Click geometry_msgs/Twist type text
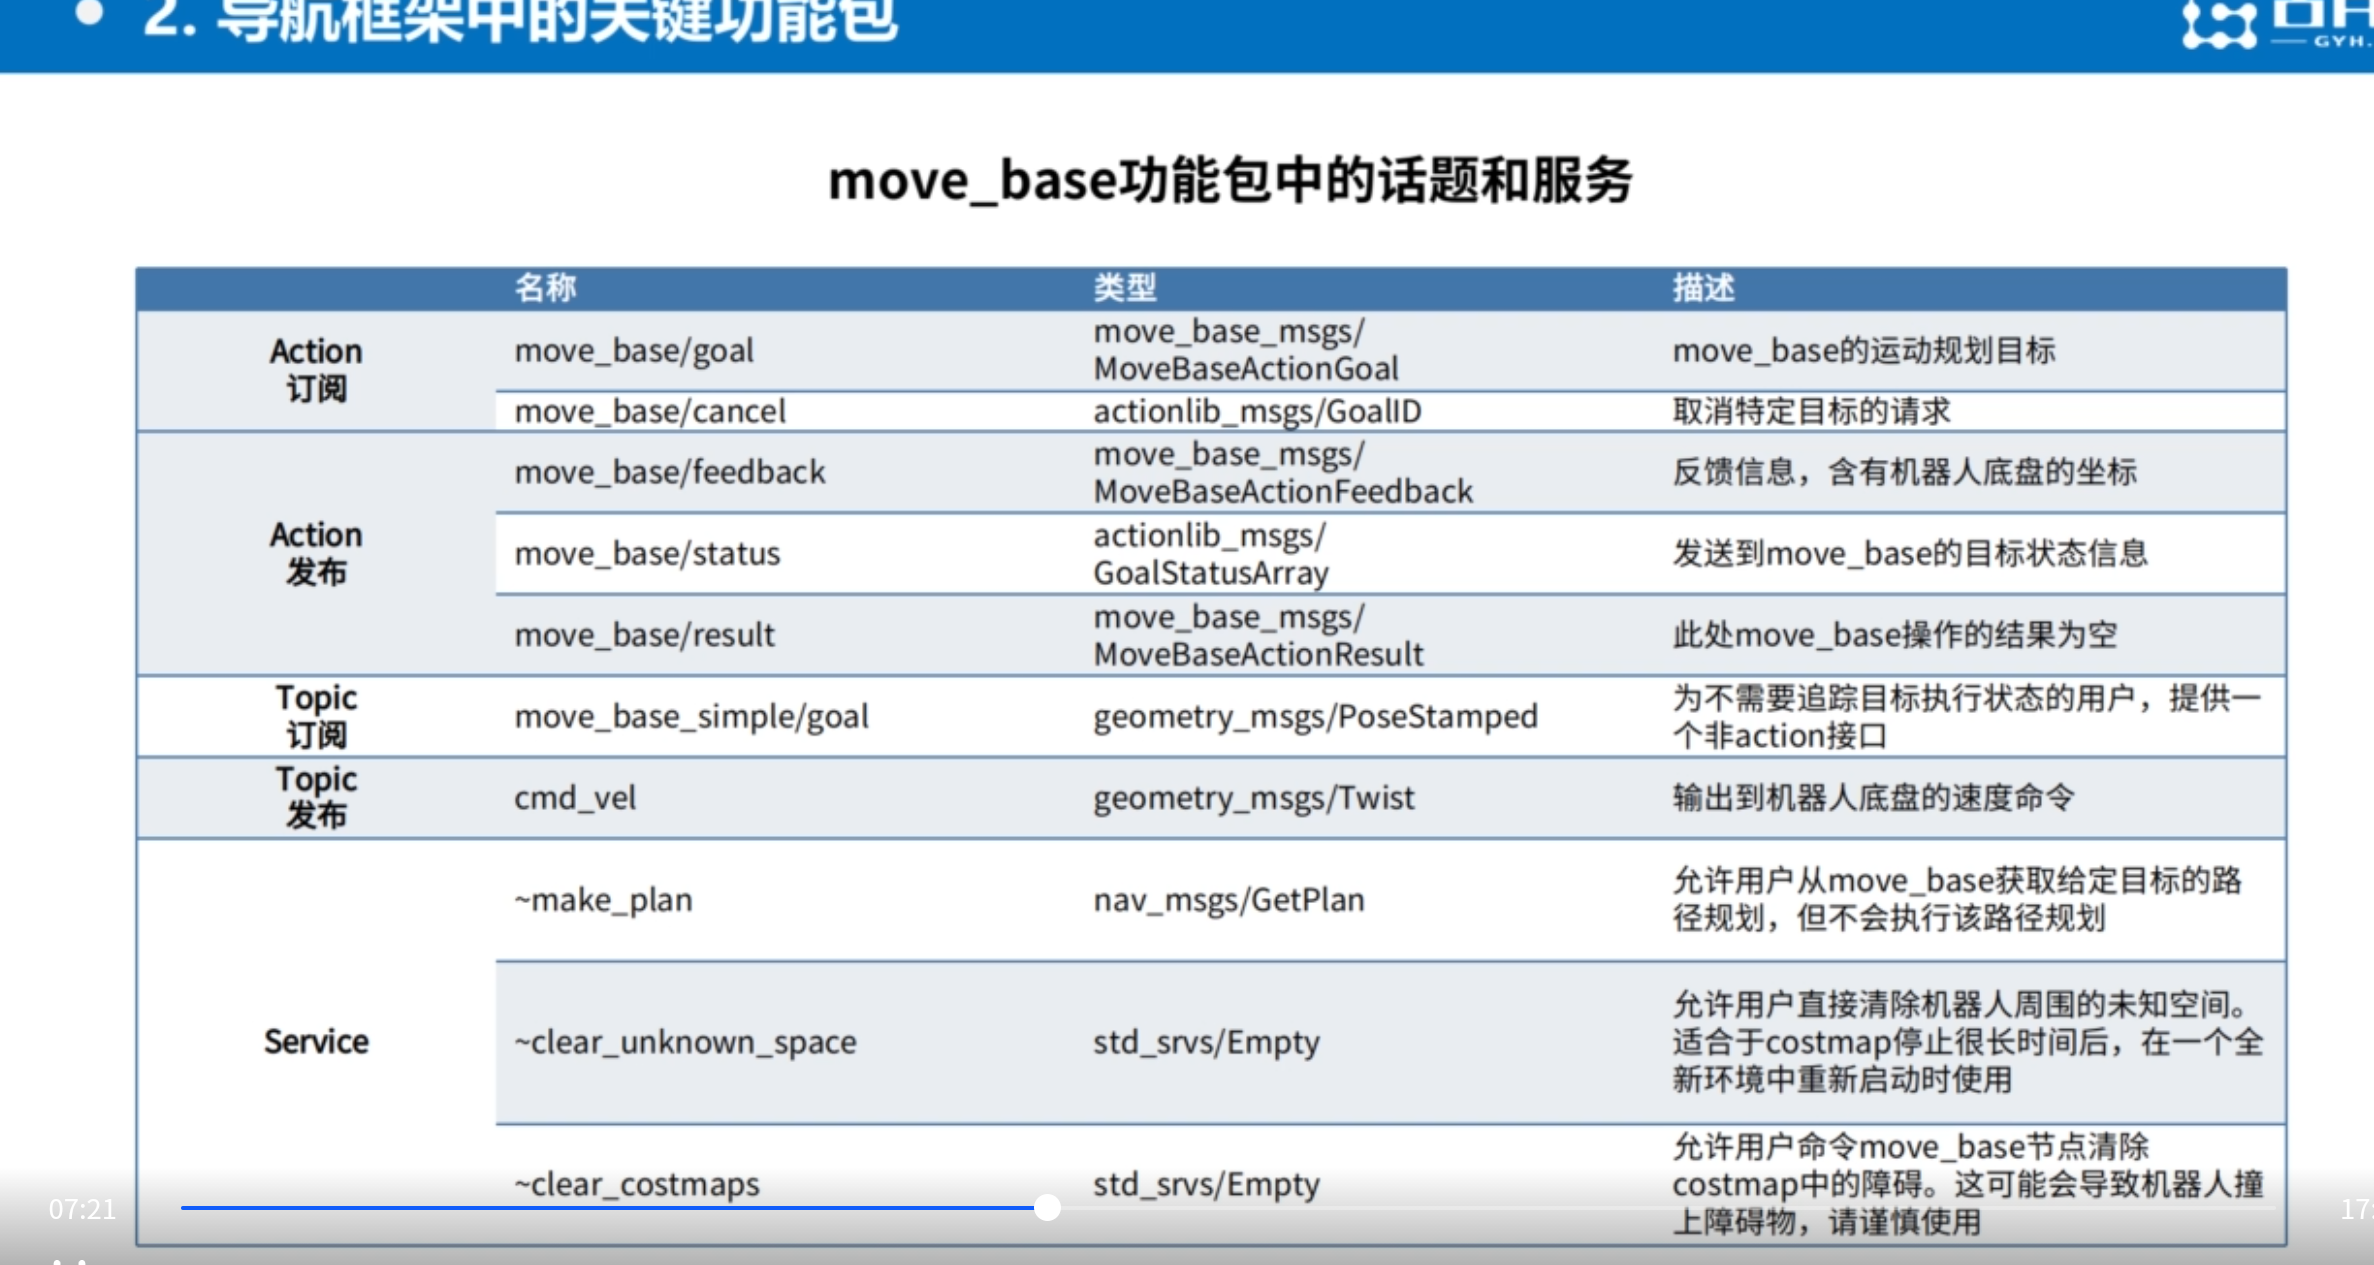Viewport: 2374px width, 1265px height. [x=1254, y=798]
